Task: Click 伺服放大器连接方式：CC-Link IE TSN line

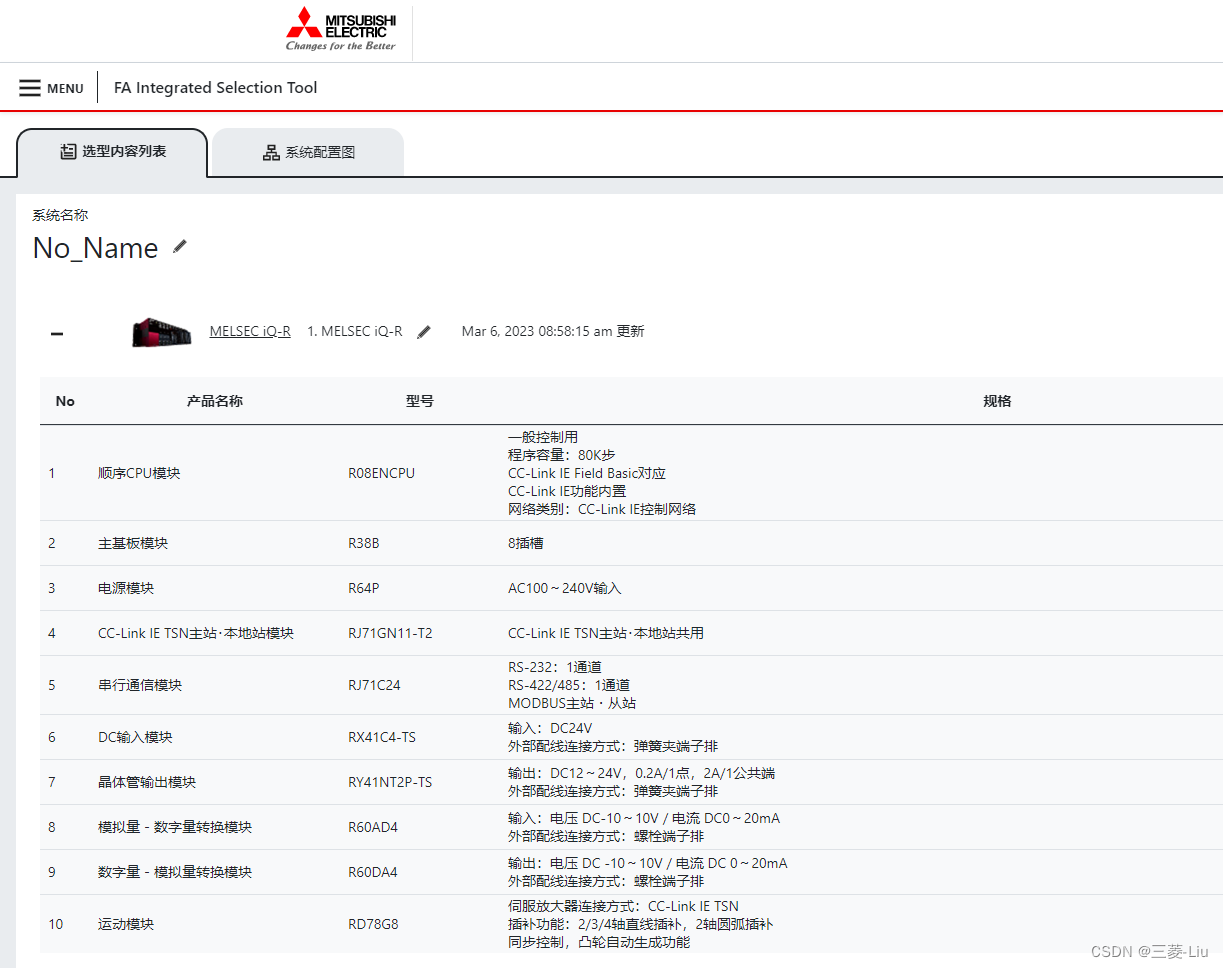Action: click(623, 906)
